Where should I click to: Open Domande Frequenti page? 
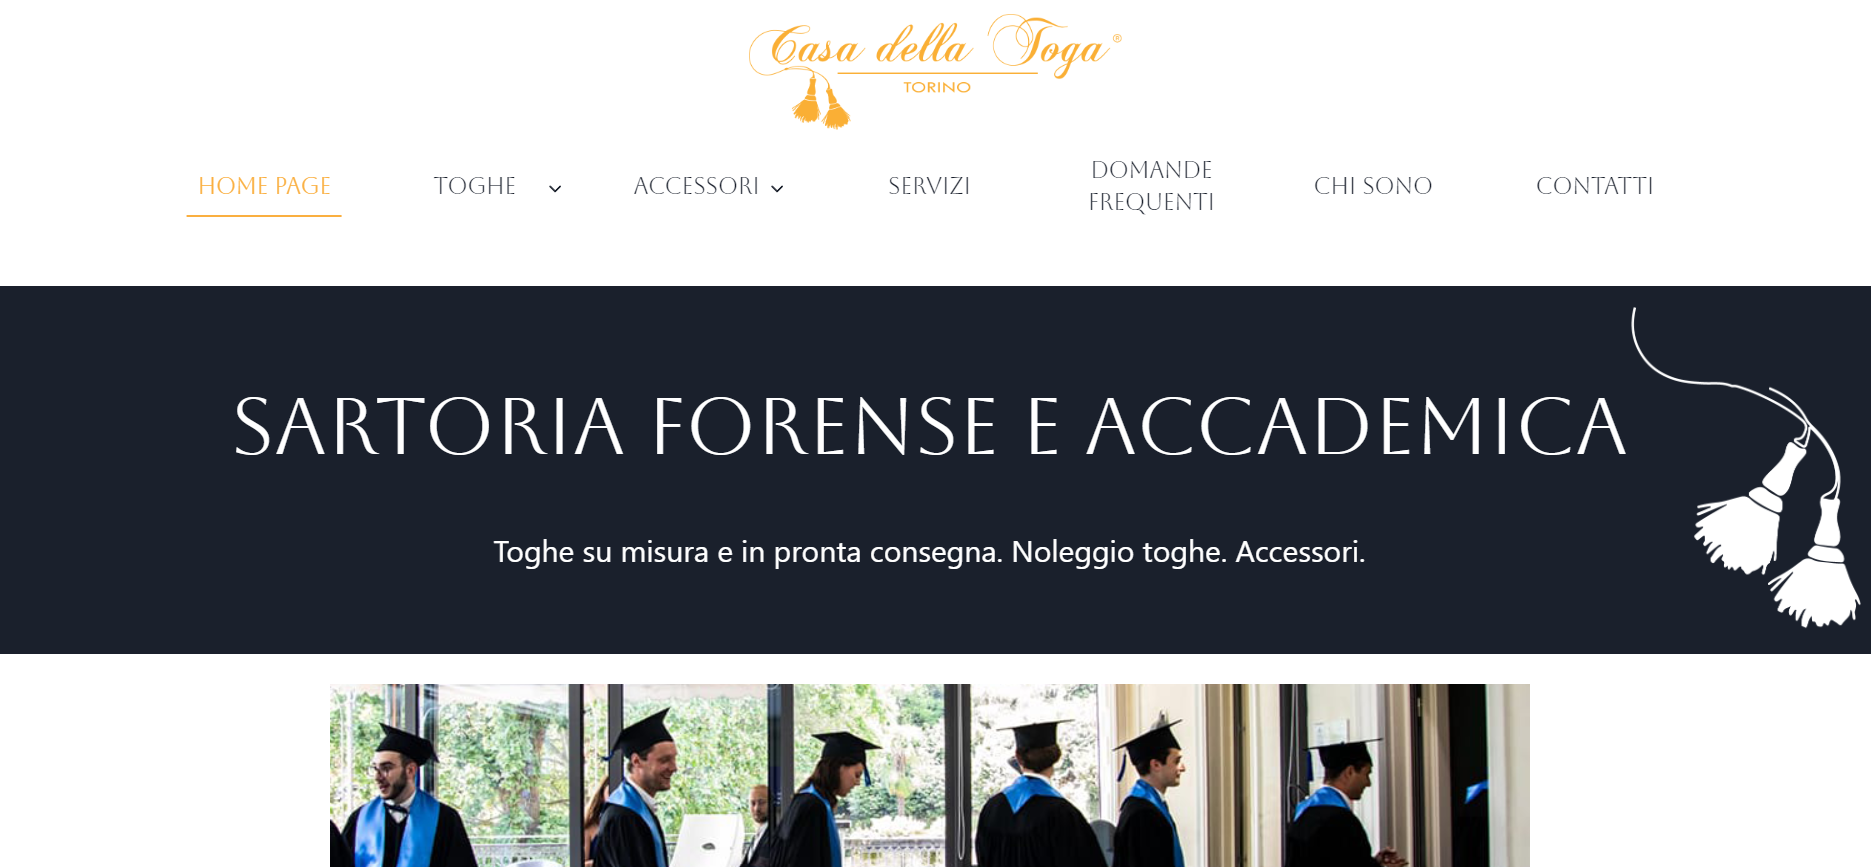(x=1151, y=186)
